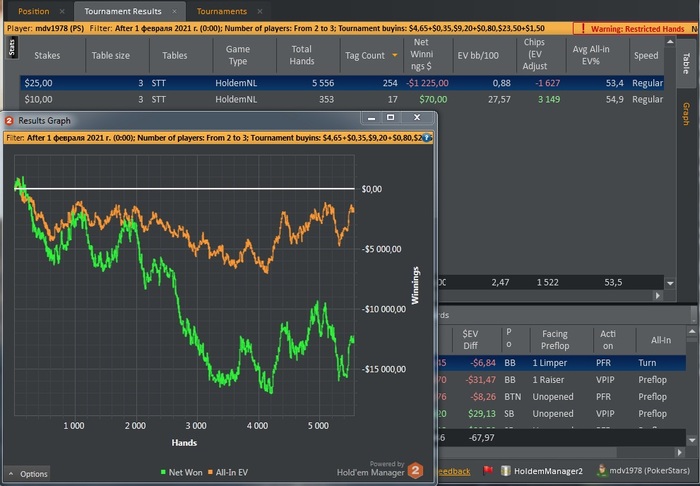Sort by the Speed column header
This screenshot has height=486, width=700.
pyautogui.click(x=646, y=55)
